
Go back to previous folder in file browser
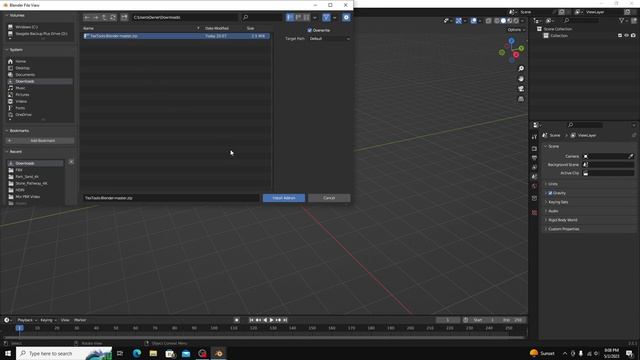(x=87, y=18)
